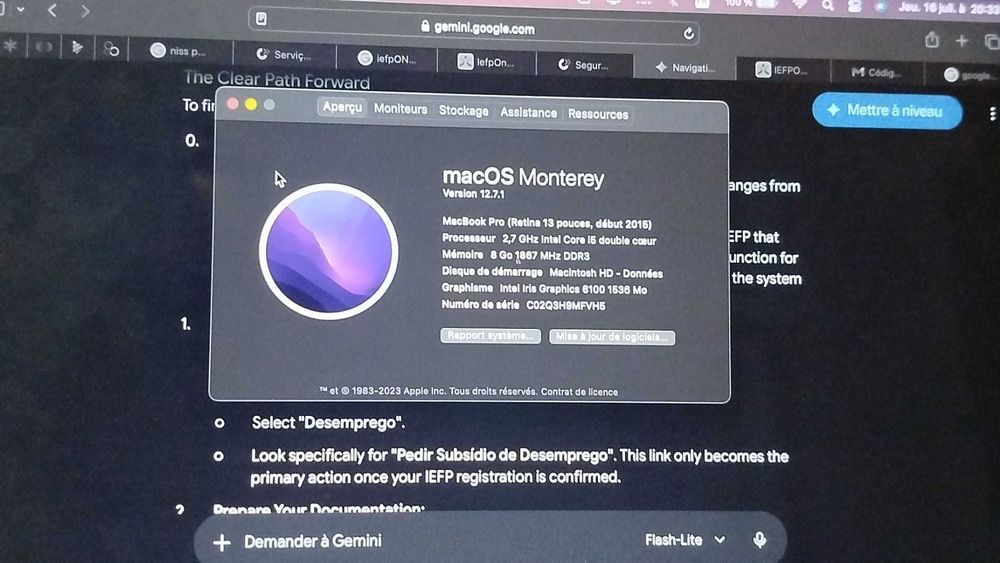Image resolution: width=1000 pixels, height=563 pixels.
Task: Open the second pinned tab
Action: coord(43,47)
